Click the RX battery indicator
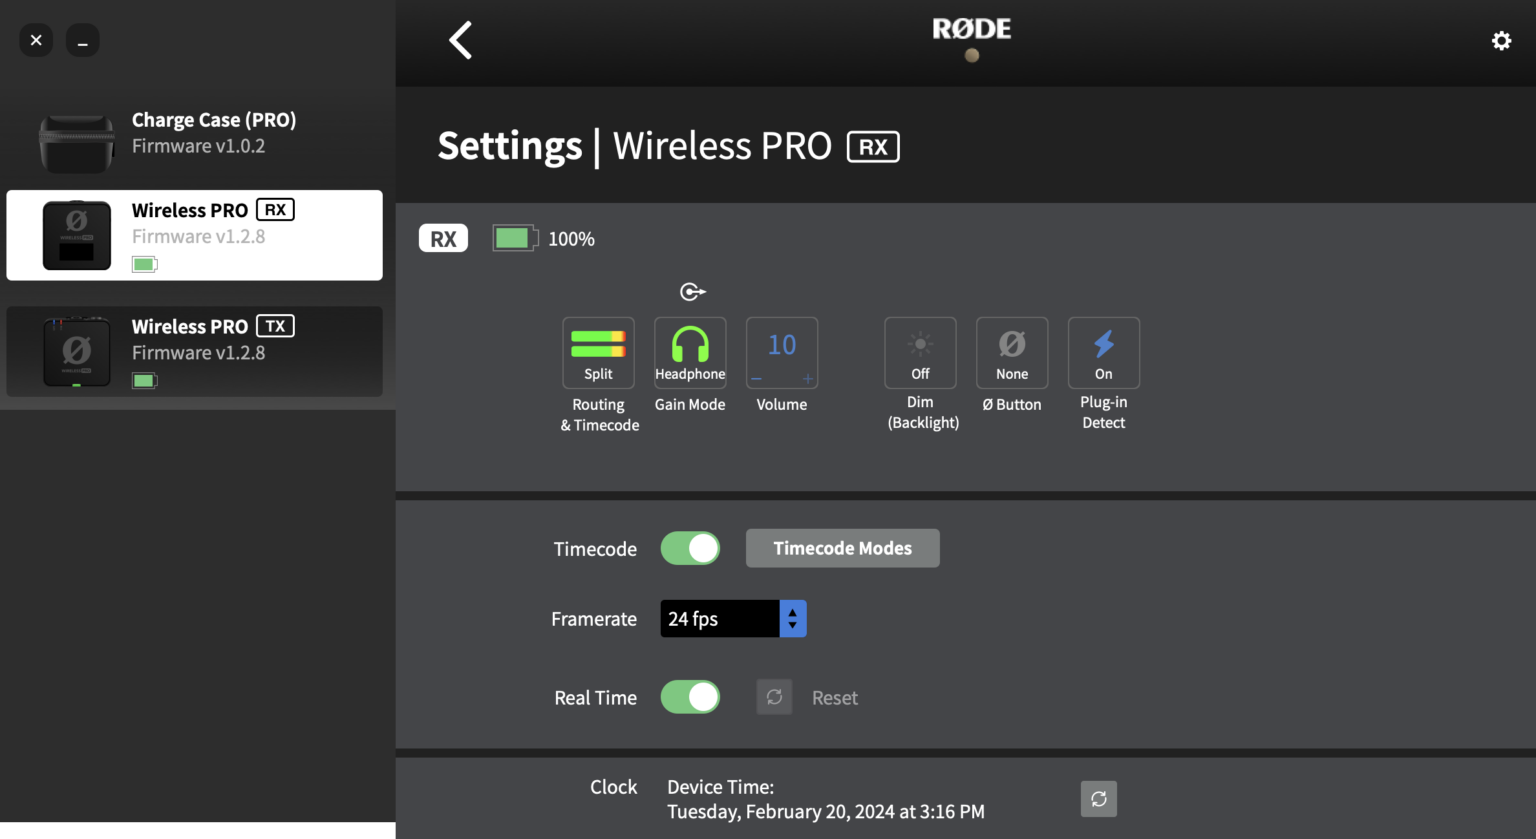This screenshot has height=839, width=1536. (515, 238)
